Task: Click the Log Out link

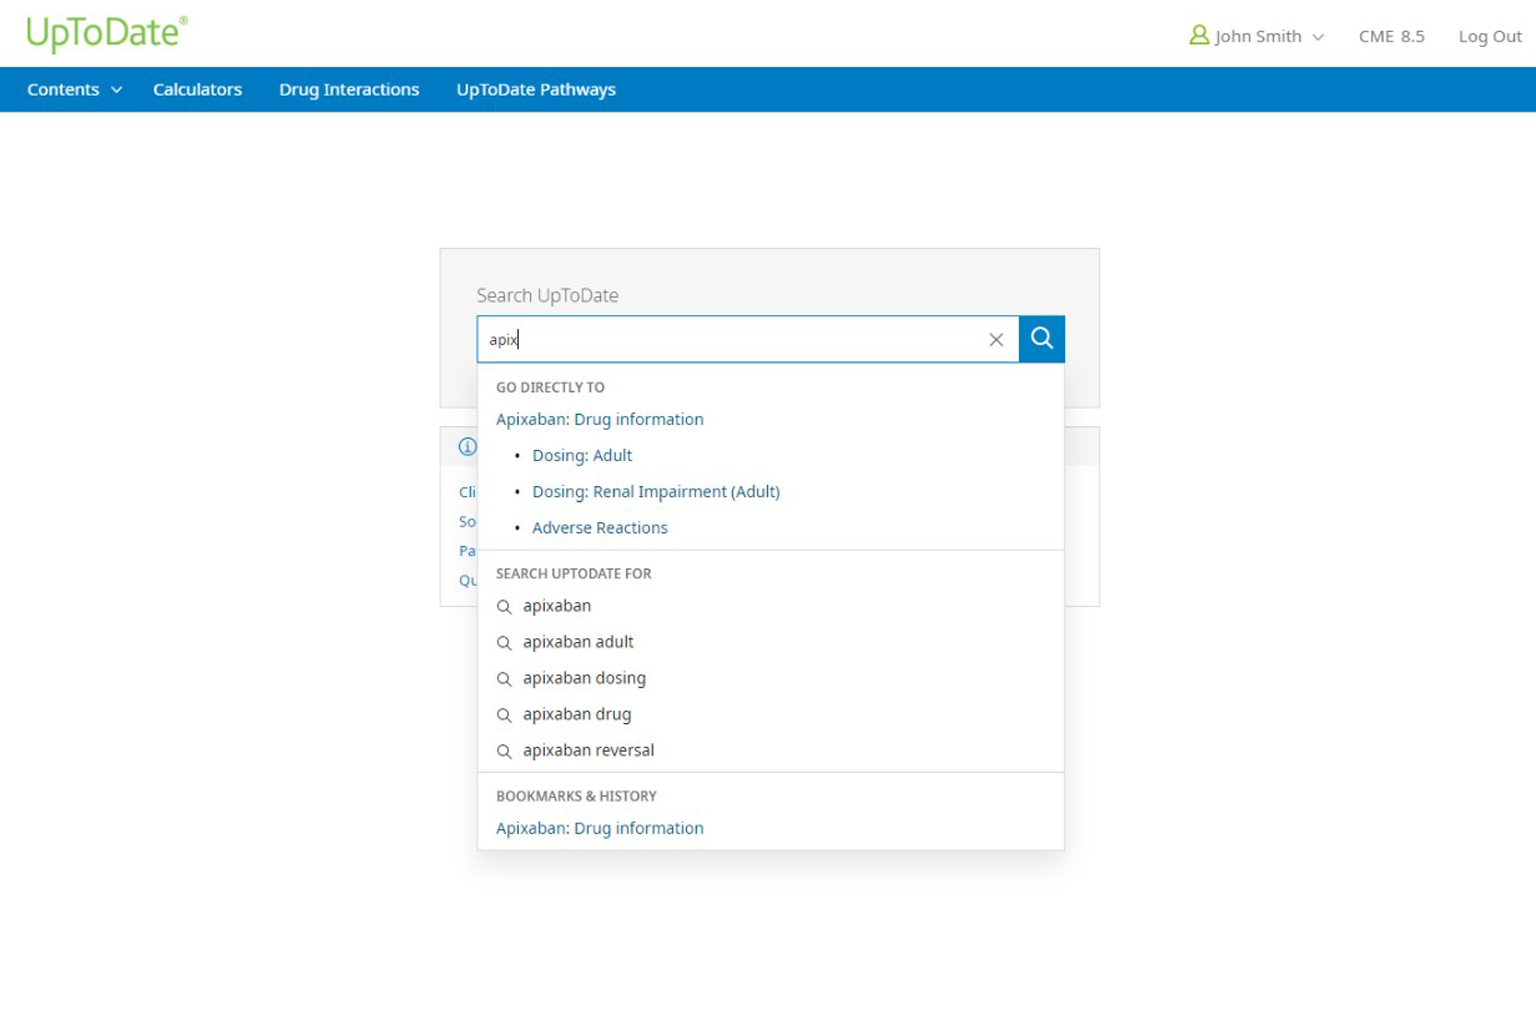Action: tap(1489, 37)
